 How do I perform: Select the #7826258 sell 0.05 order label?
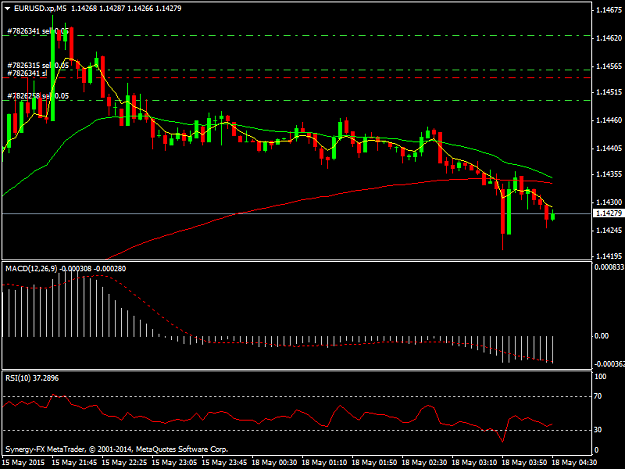point(38,96)
